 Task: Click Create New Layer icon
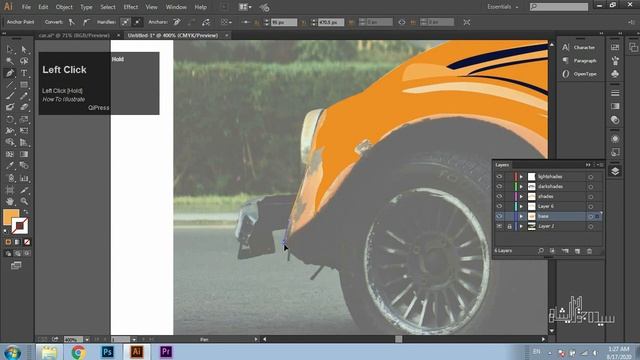(x=577, y=251)
